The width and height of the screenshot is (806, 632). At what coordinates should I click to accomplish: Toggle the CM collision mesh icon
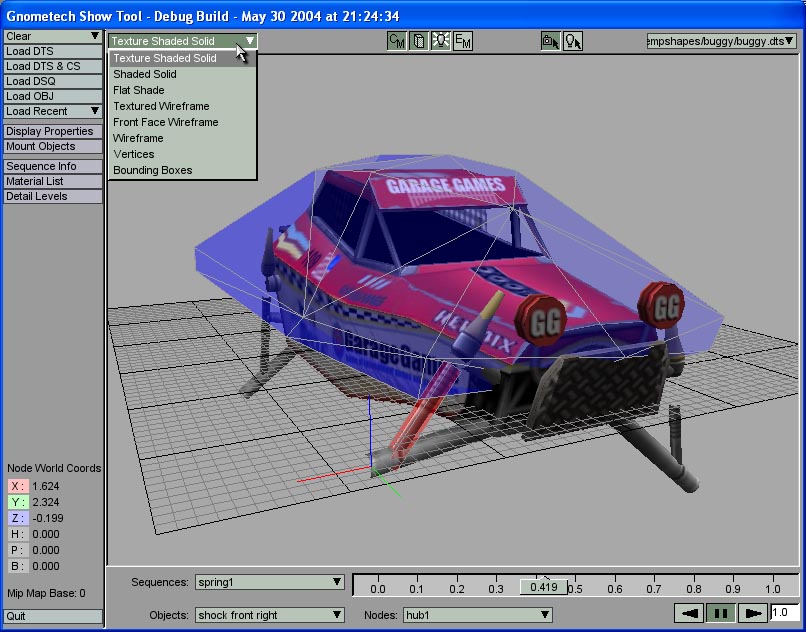[x=396, y=41]
